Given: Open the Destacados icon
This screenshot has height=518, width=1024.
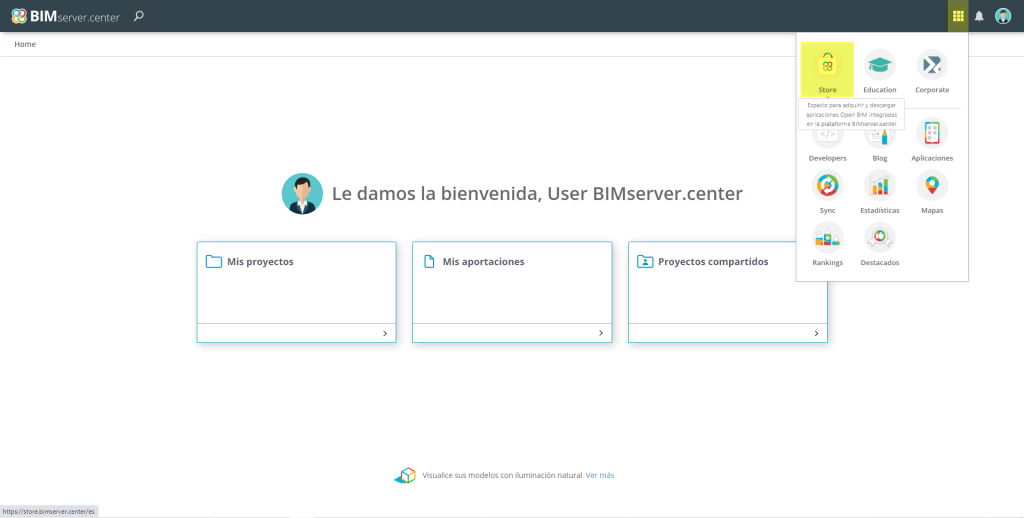Looking at the screenshot, I should click(879, 238).
